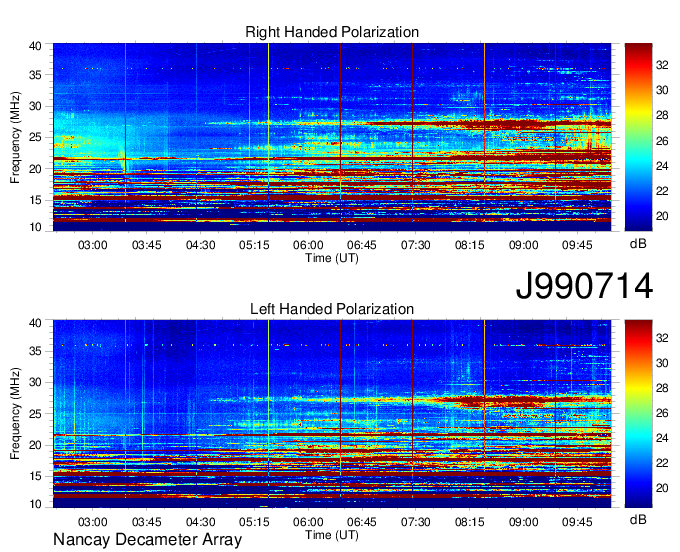The width and height of the screenshot is (680, 552).
Task: Click the 40 MHz tick on left-handed plot
Action: coord(35,323)
